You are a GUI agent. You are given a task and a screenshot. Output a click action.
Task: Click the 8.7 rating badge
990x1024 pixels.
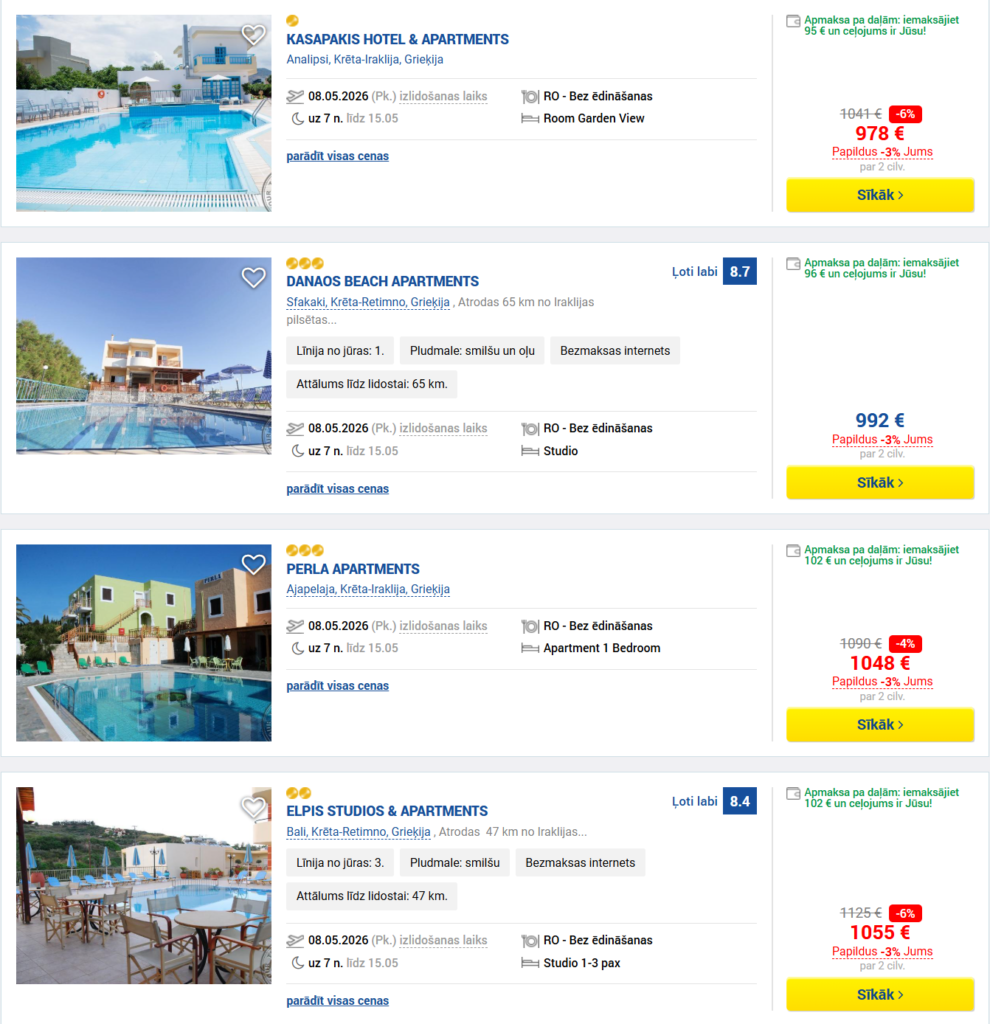click(x=740, y=271)
